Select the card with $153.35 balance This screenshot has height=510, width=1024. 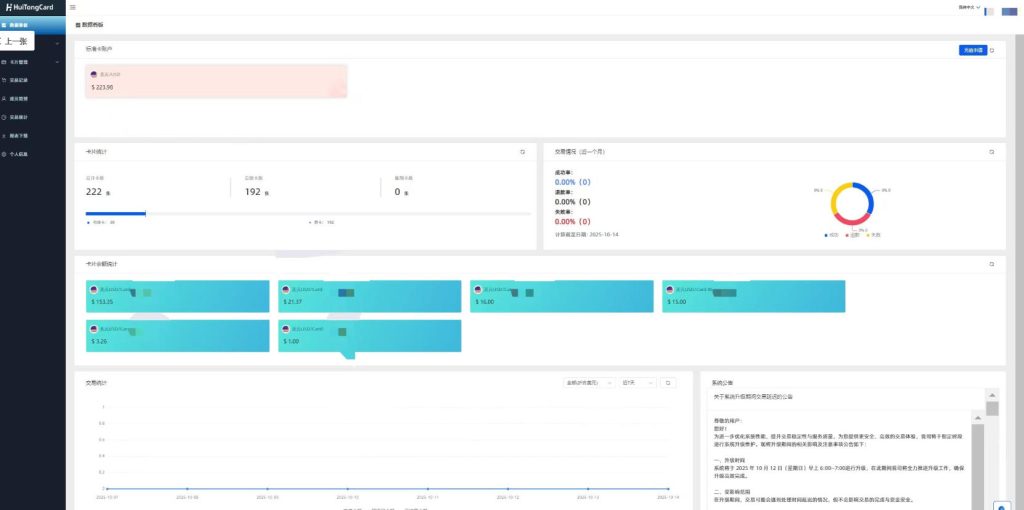click(x=178, y=296)
